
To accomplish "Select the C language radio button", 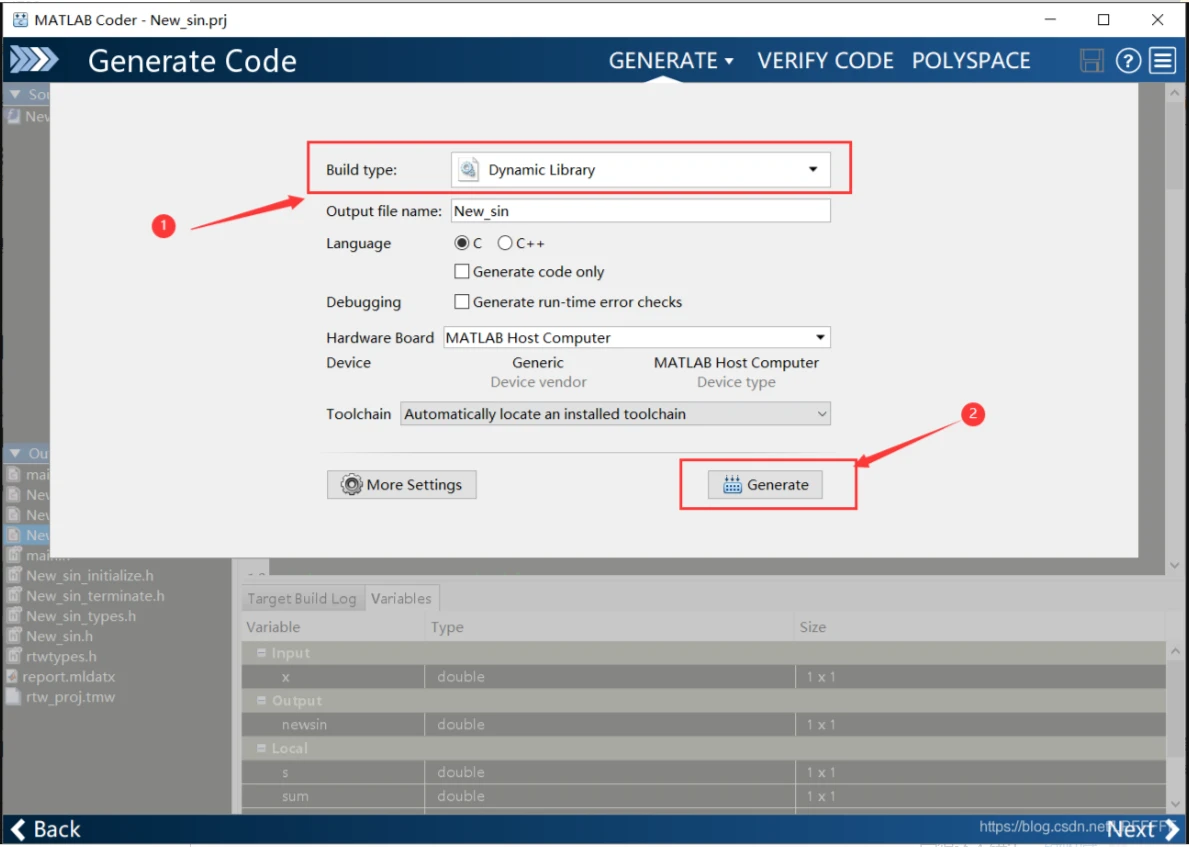I will pos(461,243).
